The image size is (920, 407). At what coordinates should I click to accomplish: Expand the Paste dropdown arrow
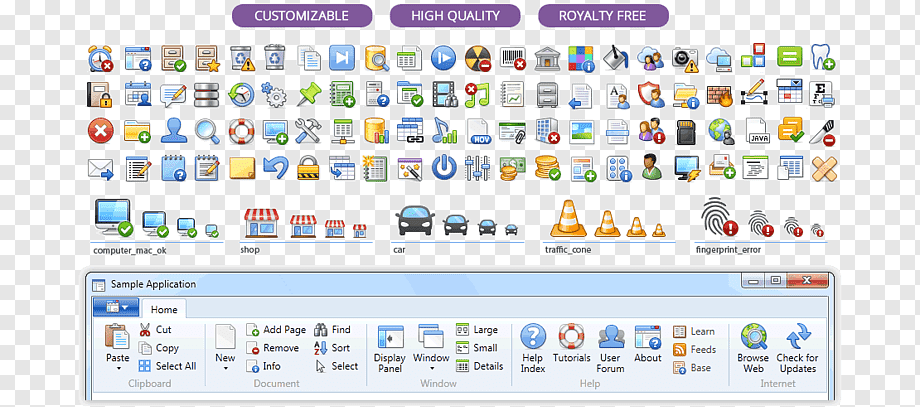click(x=118, y=368)
